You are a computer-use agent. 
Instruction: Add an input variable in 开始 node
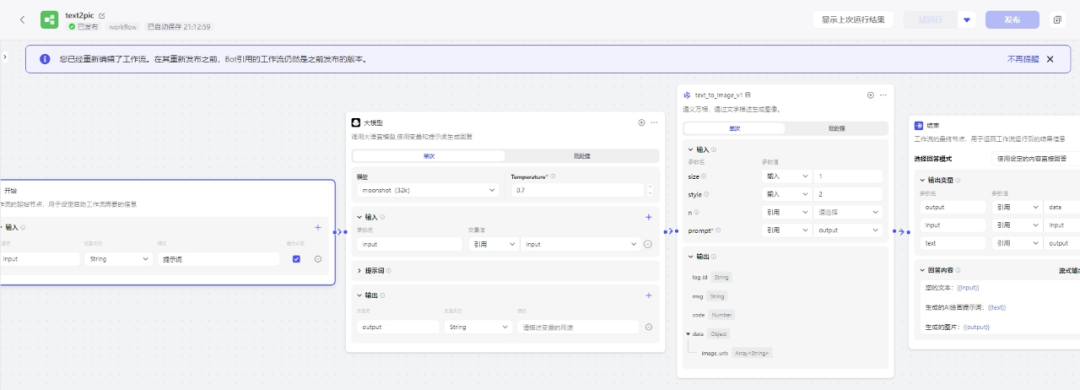318,227
